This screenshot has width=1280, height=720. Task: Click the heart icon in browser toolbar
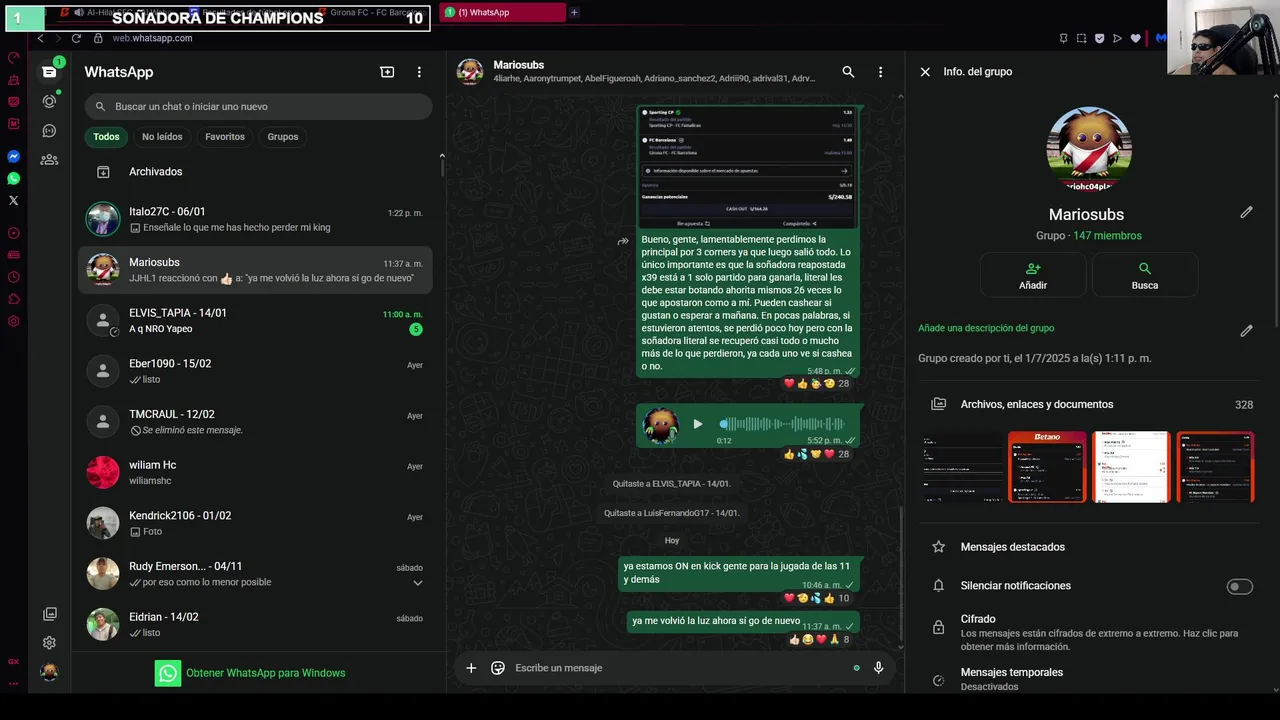tap(1135, 38)
